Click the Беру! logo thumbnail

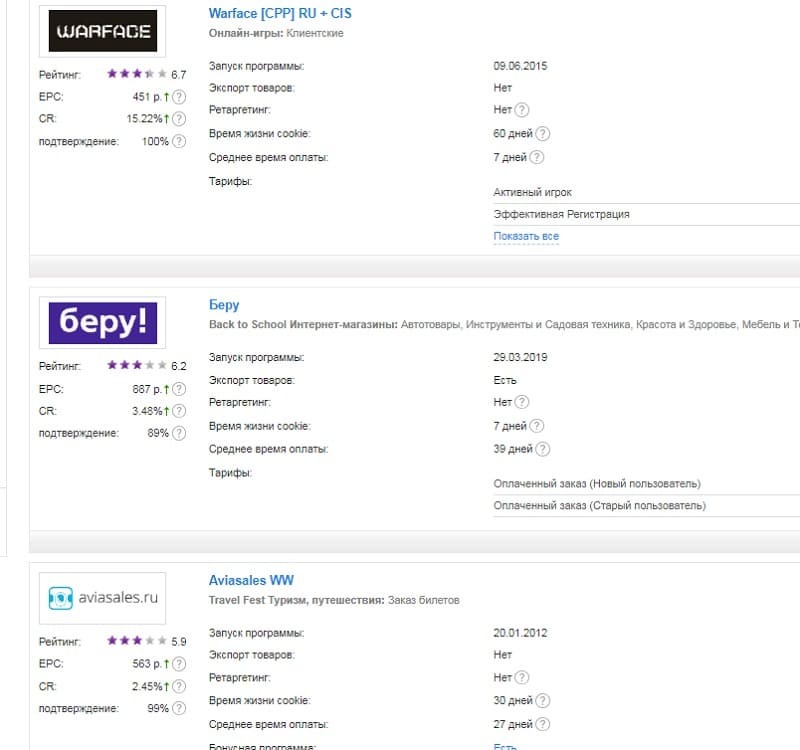click(102, 321)
